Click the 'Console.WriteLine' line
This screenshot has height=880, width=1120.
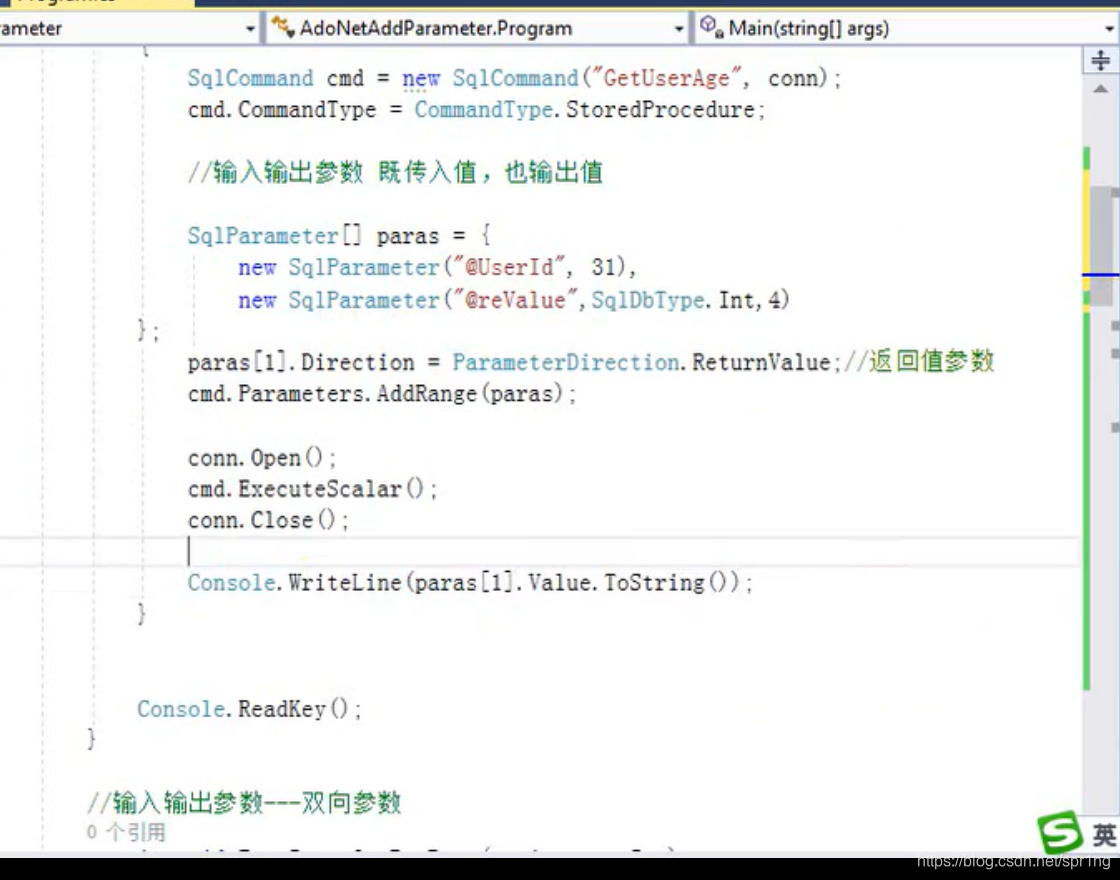[470, 583]
